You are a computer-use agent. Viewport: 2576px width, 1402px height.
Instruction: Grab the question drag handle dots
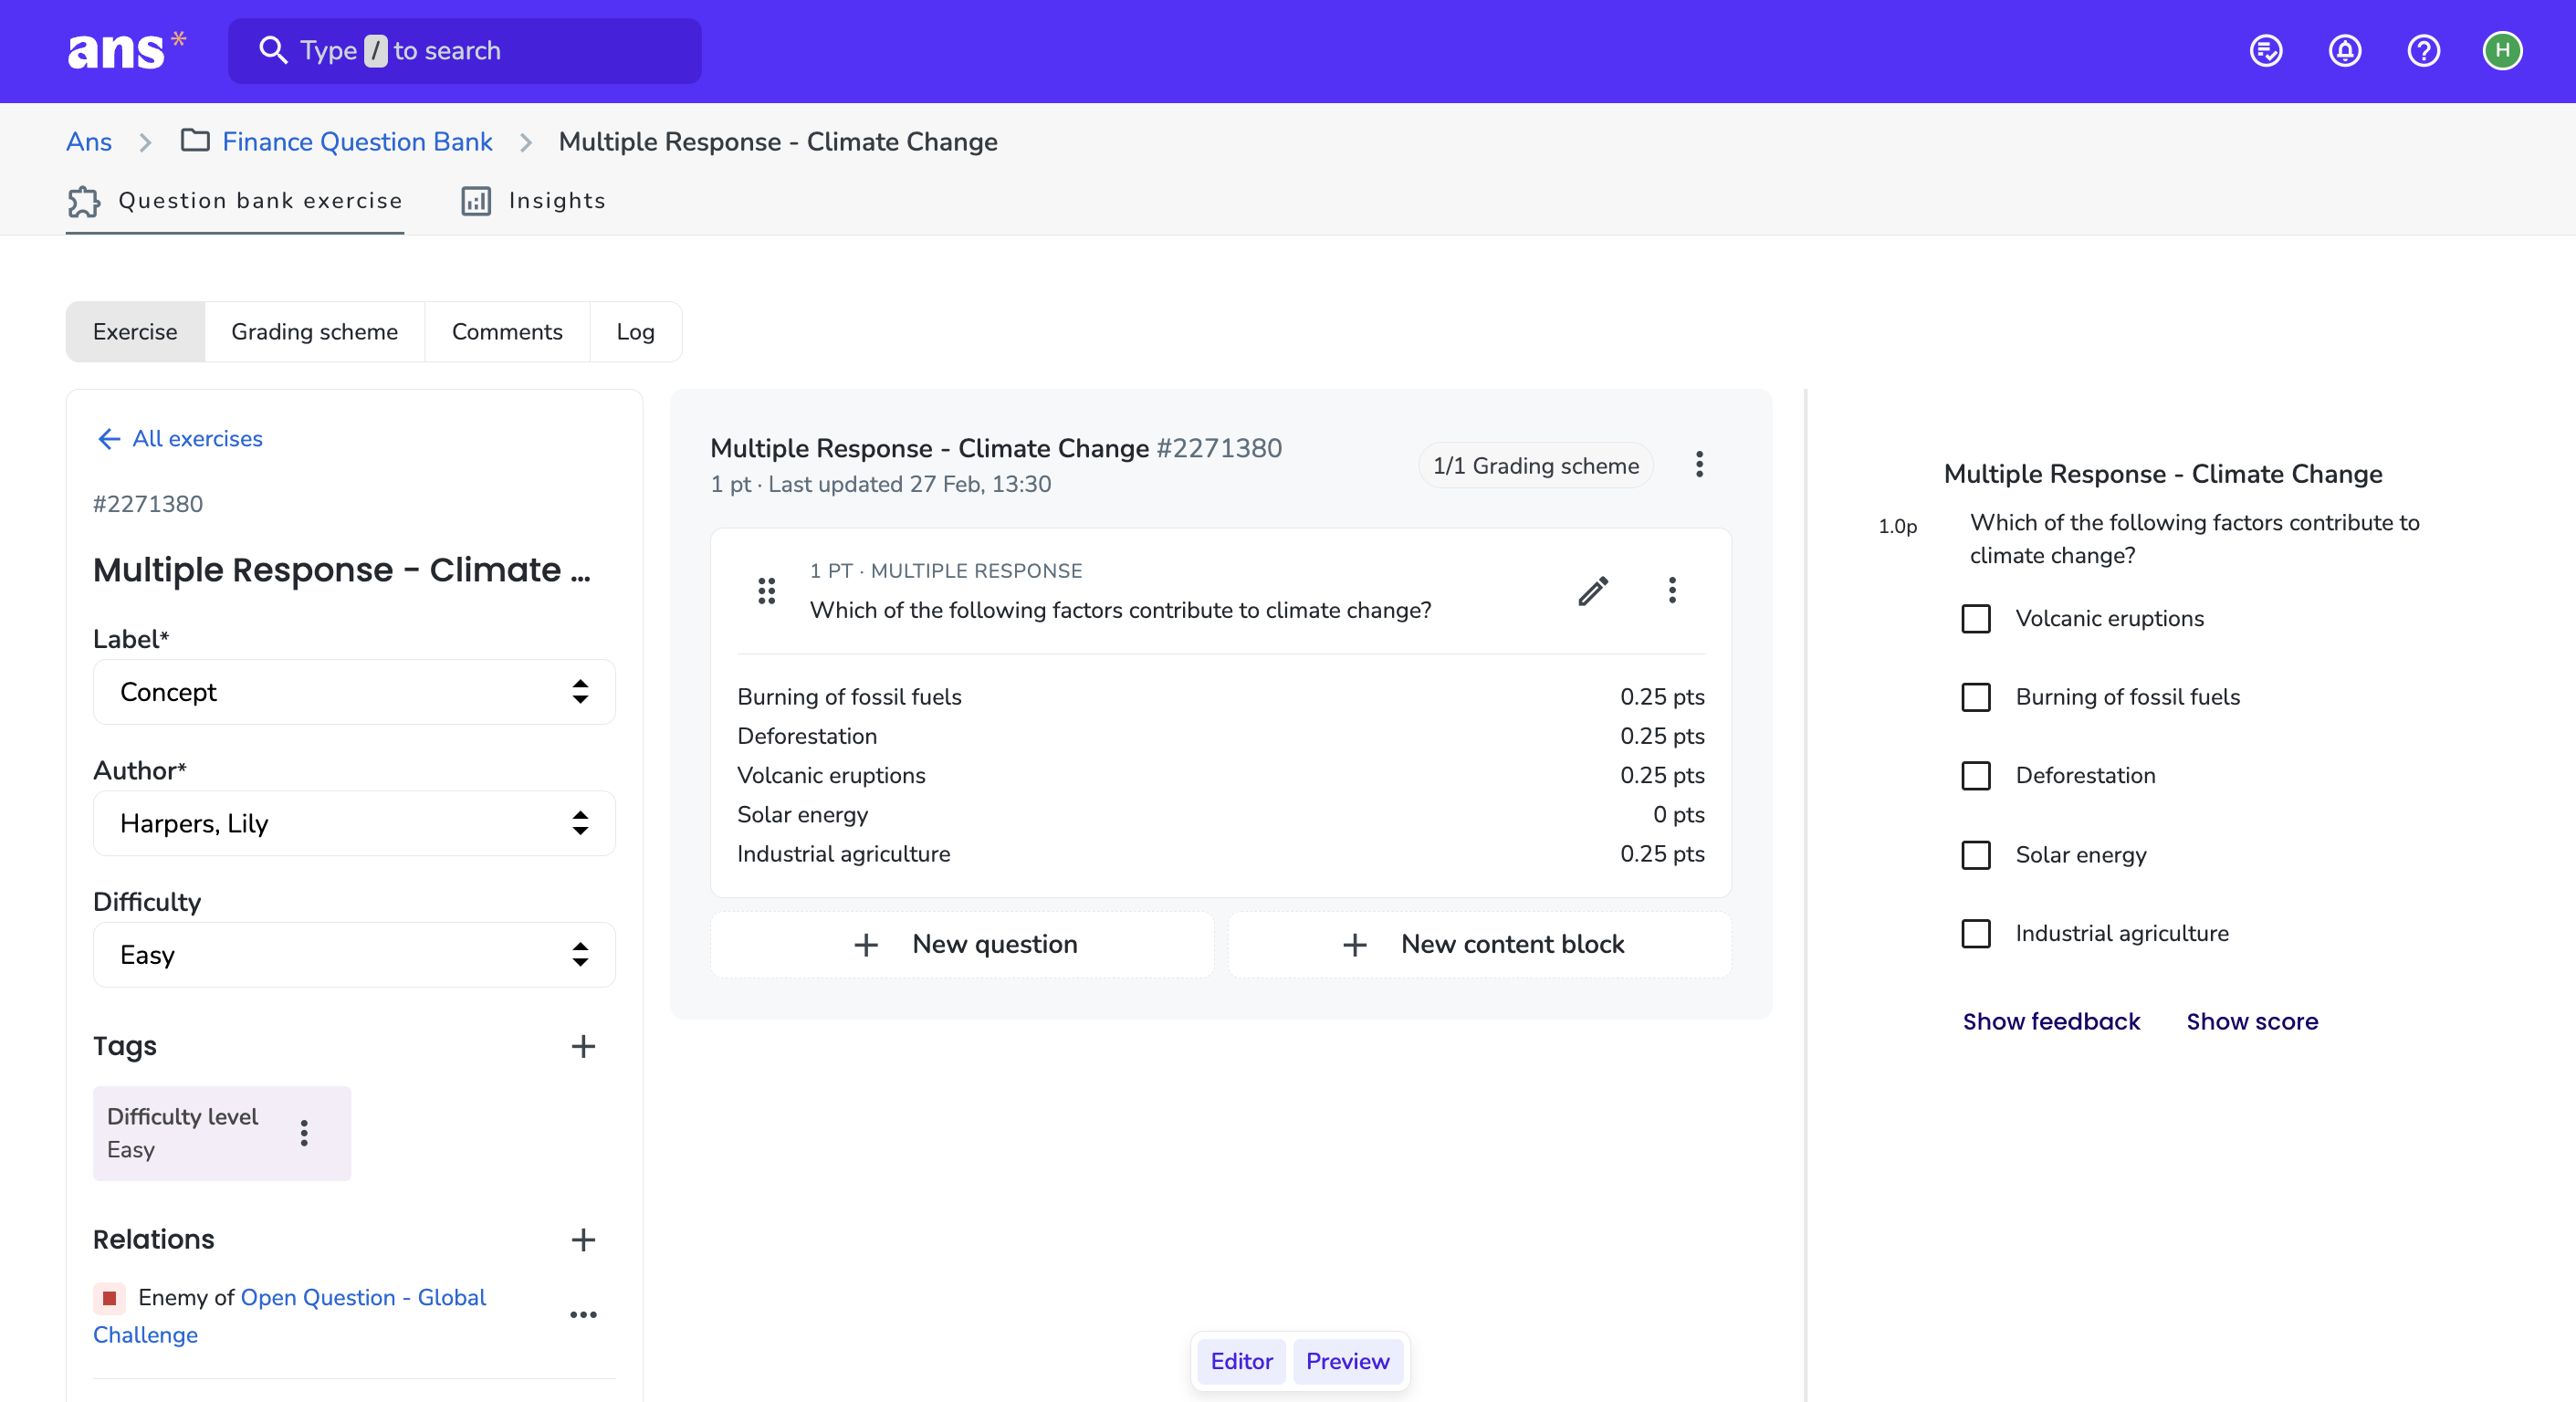coord(767,591)
